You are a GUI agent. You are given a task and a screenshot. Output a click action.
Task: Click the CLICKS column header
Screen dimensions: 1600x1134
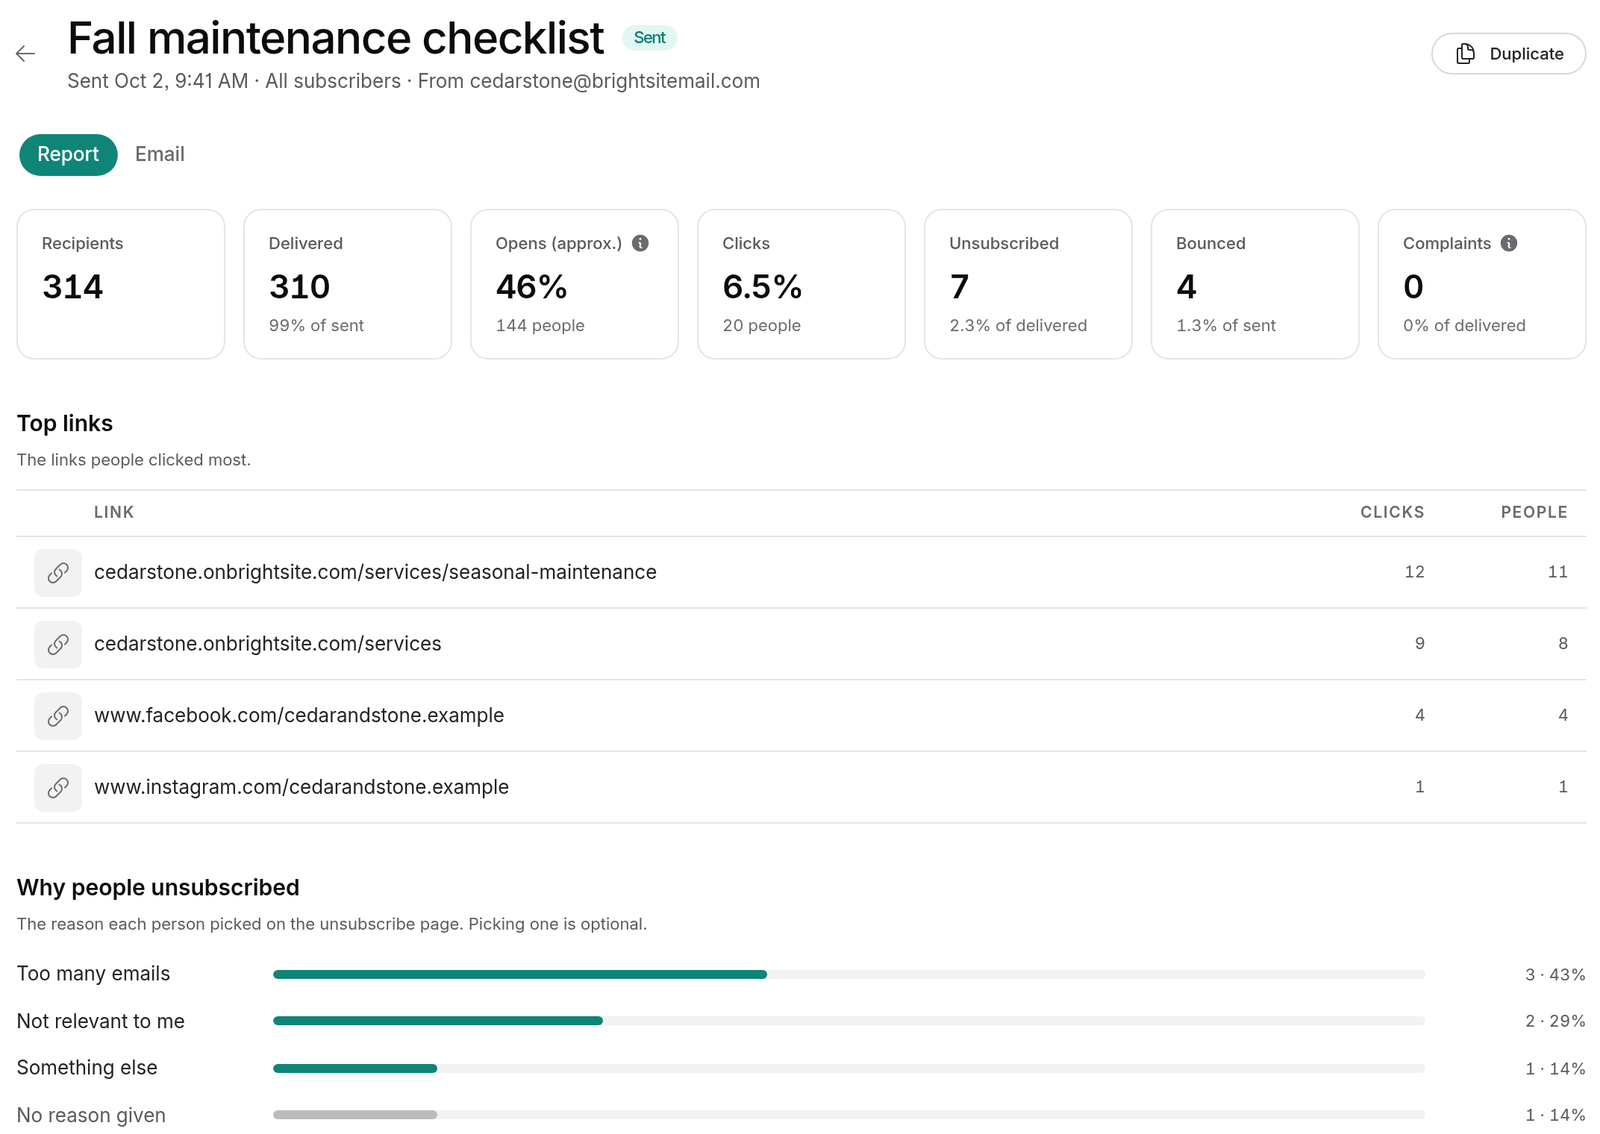pos(1392,512)
